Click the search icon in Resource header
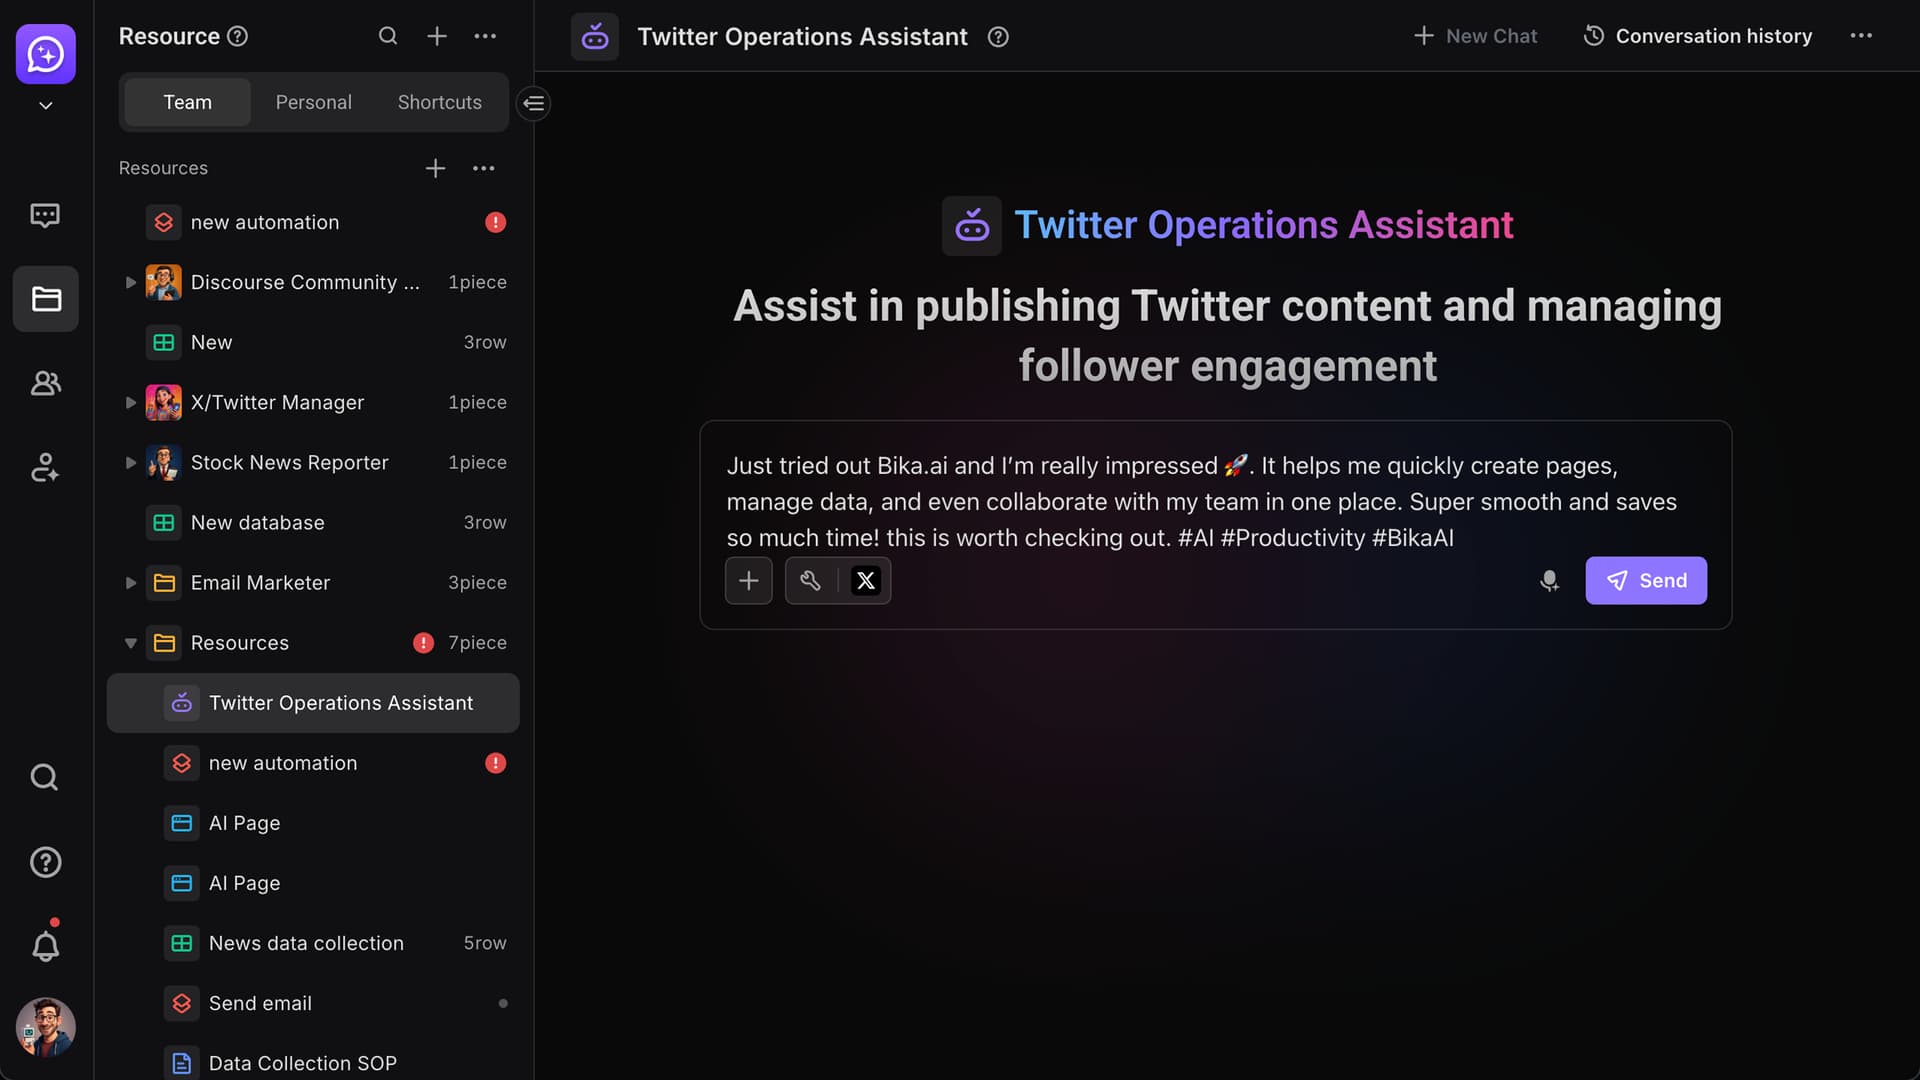This screenshot has width=1920, height=1080. point(388,36)
